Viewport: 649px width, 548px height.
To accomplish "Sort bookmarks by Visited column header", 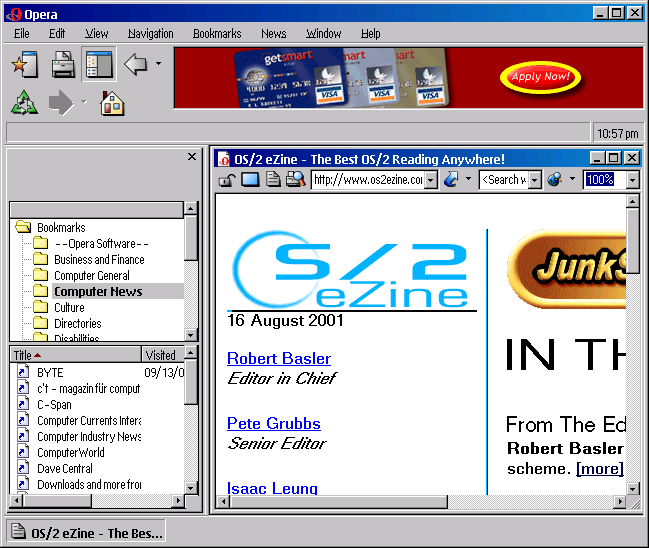I will point(163,355).
